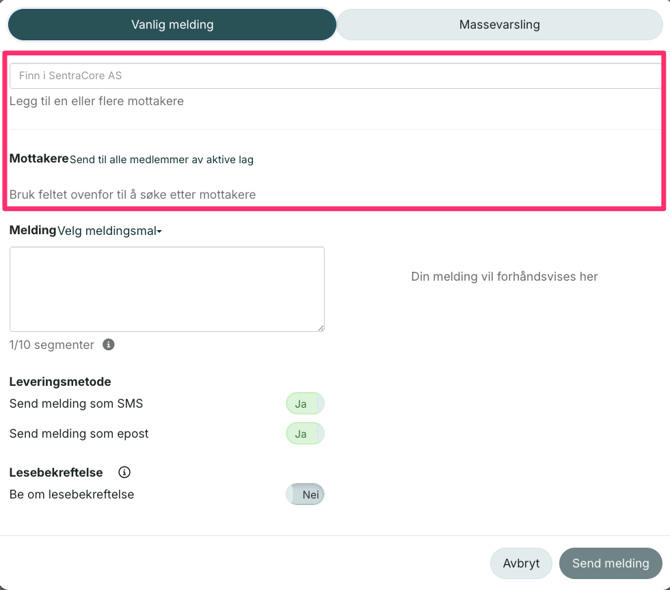Click the 1/10 segmenter counter text
This screenshot has height=590, width=670.
click(52, 345)
